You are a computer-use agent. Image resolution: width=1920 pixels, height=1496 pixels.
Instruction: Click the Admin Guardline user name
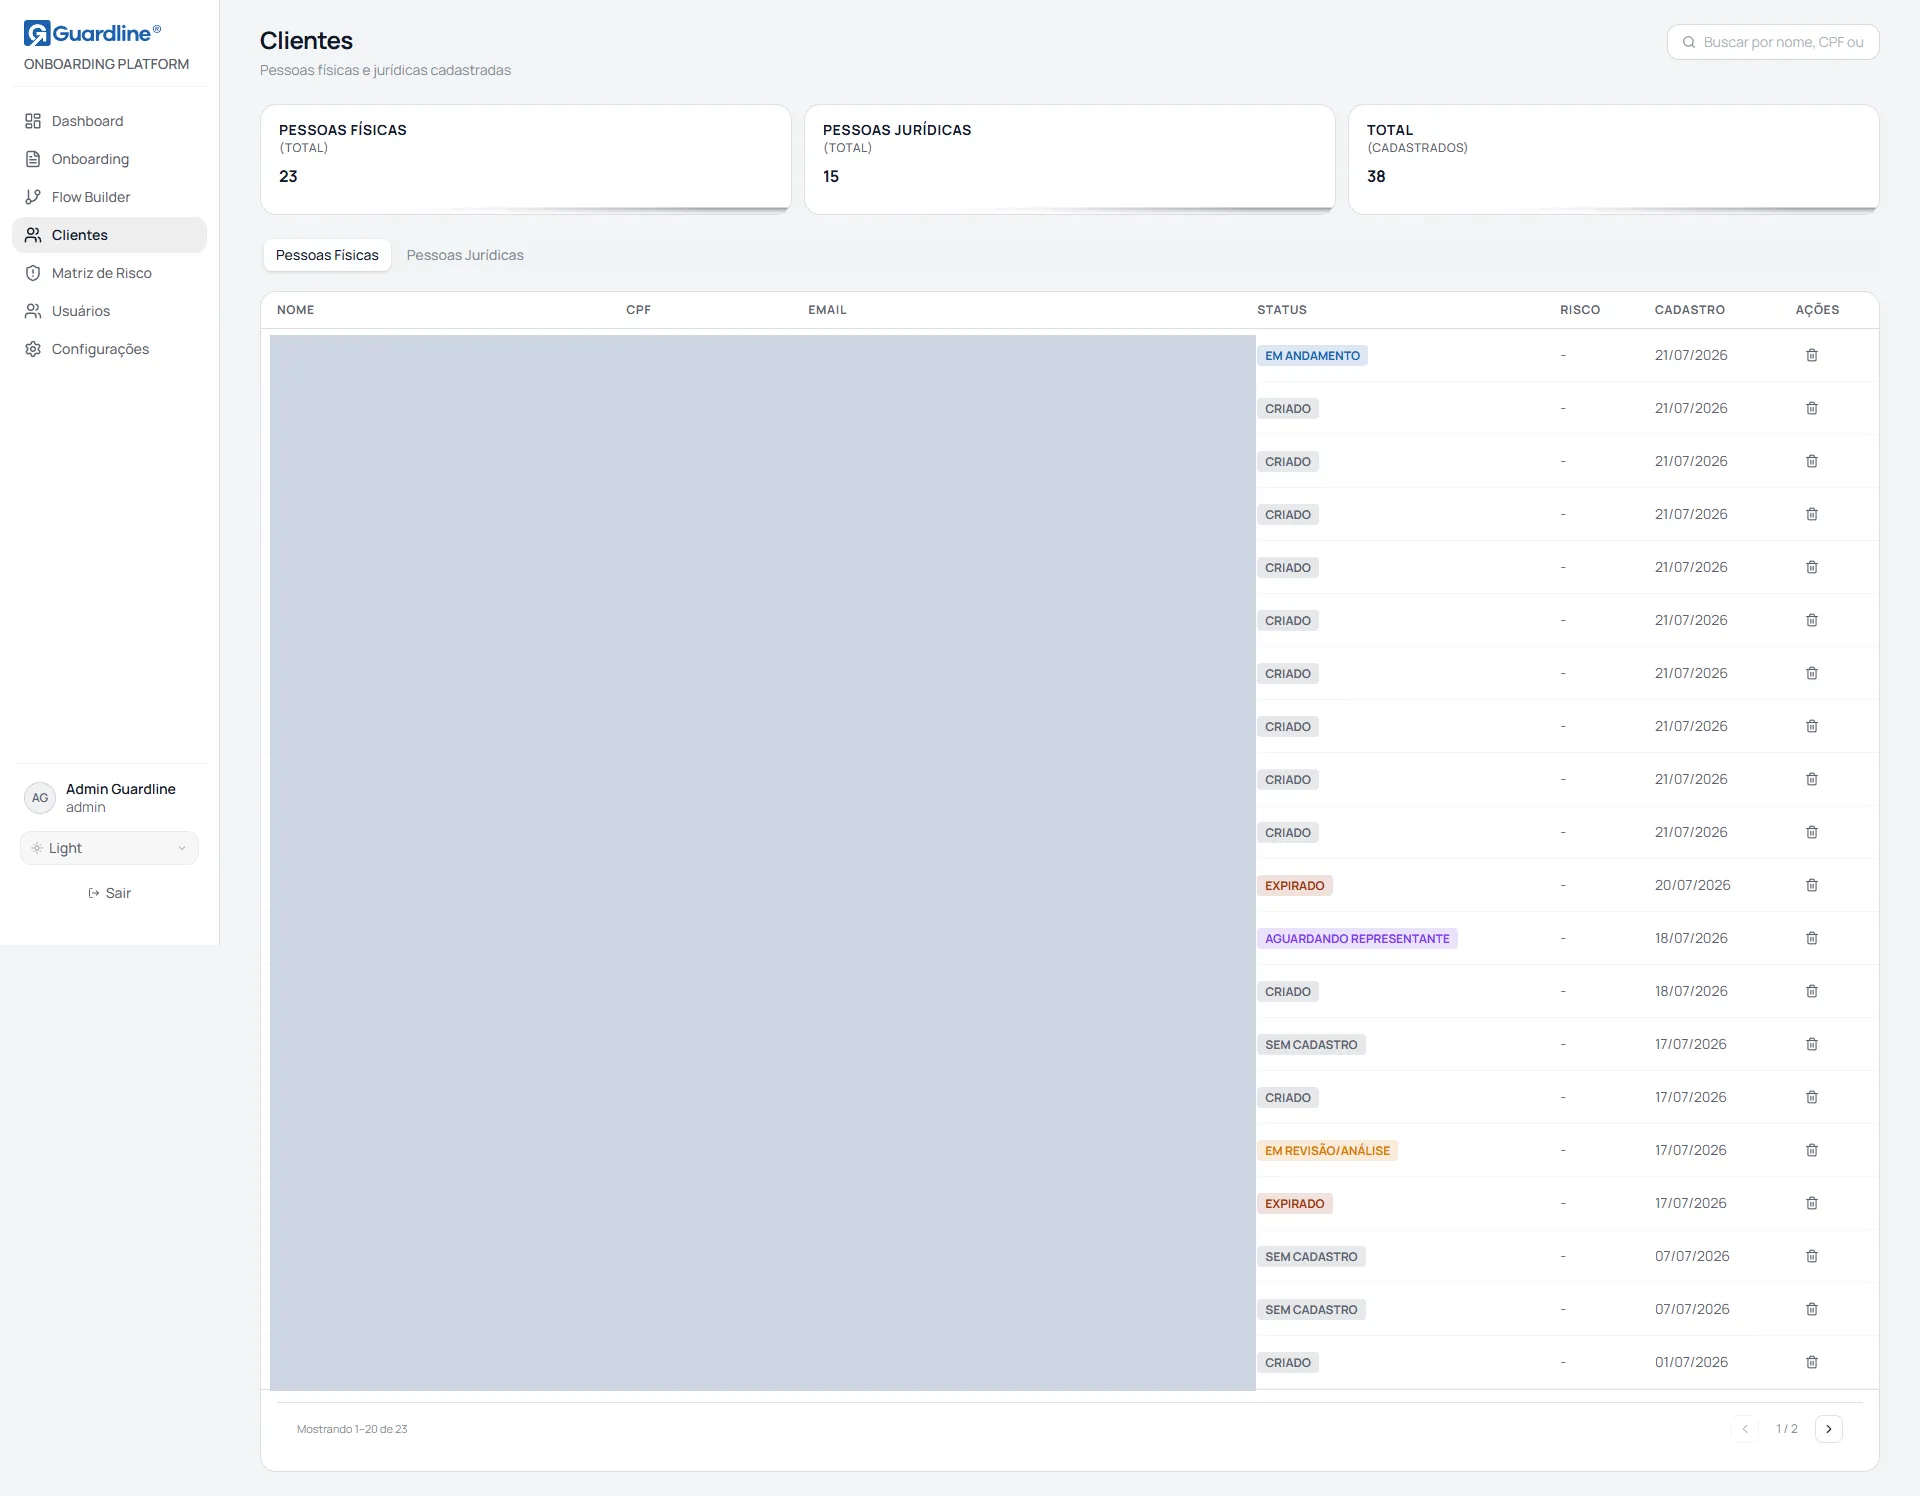(x=121, y=789)
